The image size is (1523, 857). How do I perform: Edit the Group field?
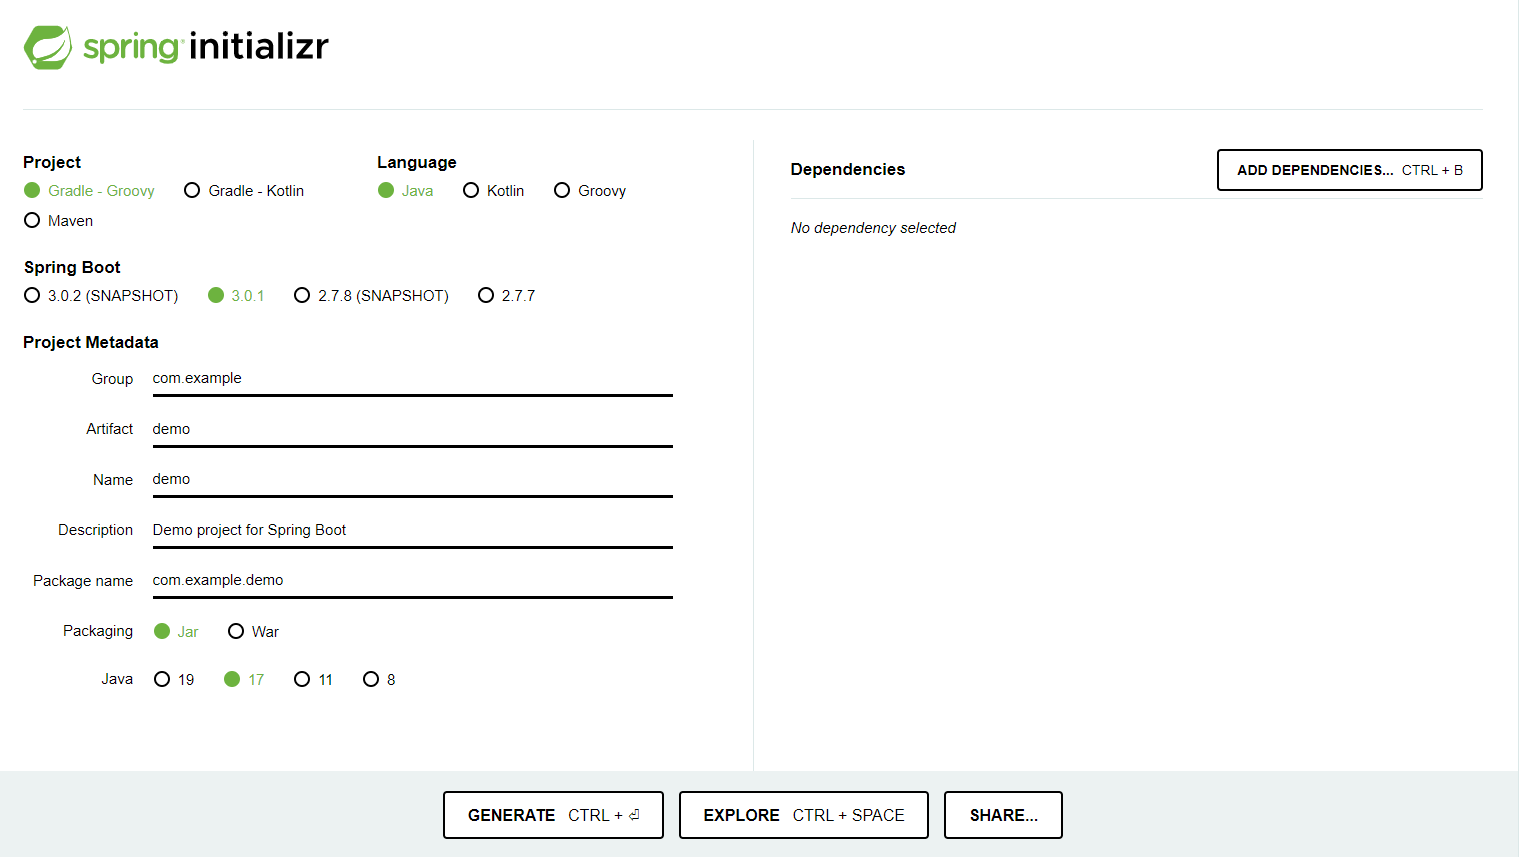point(413,379)
